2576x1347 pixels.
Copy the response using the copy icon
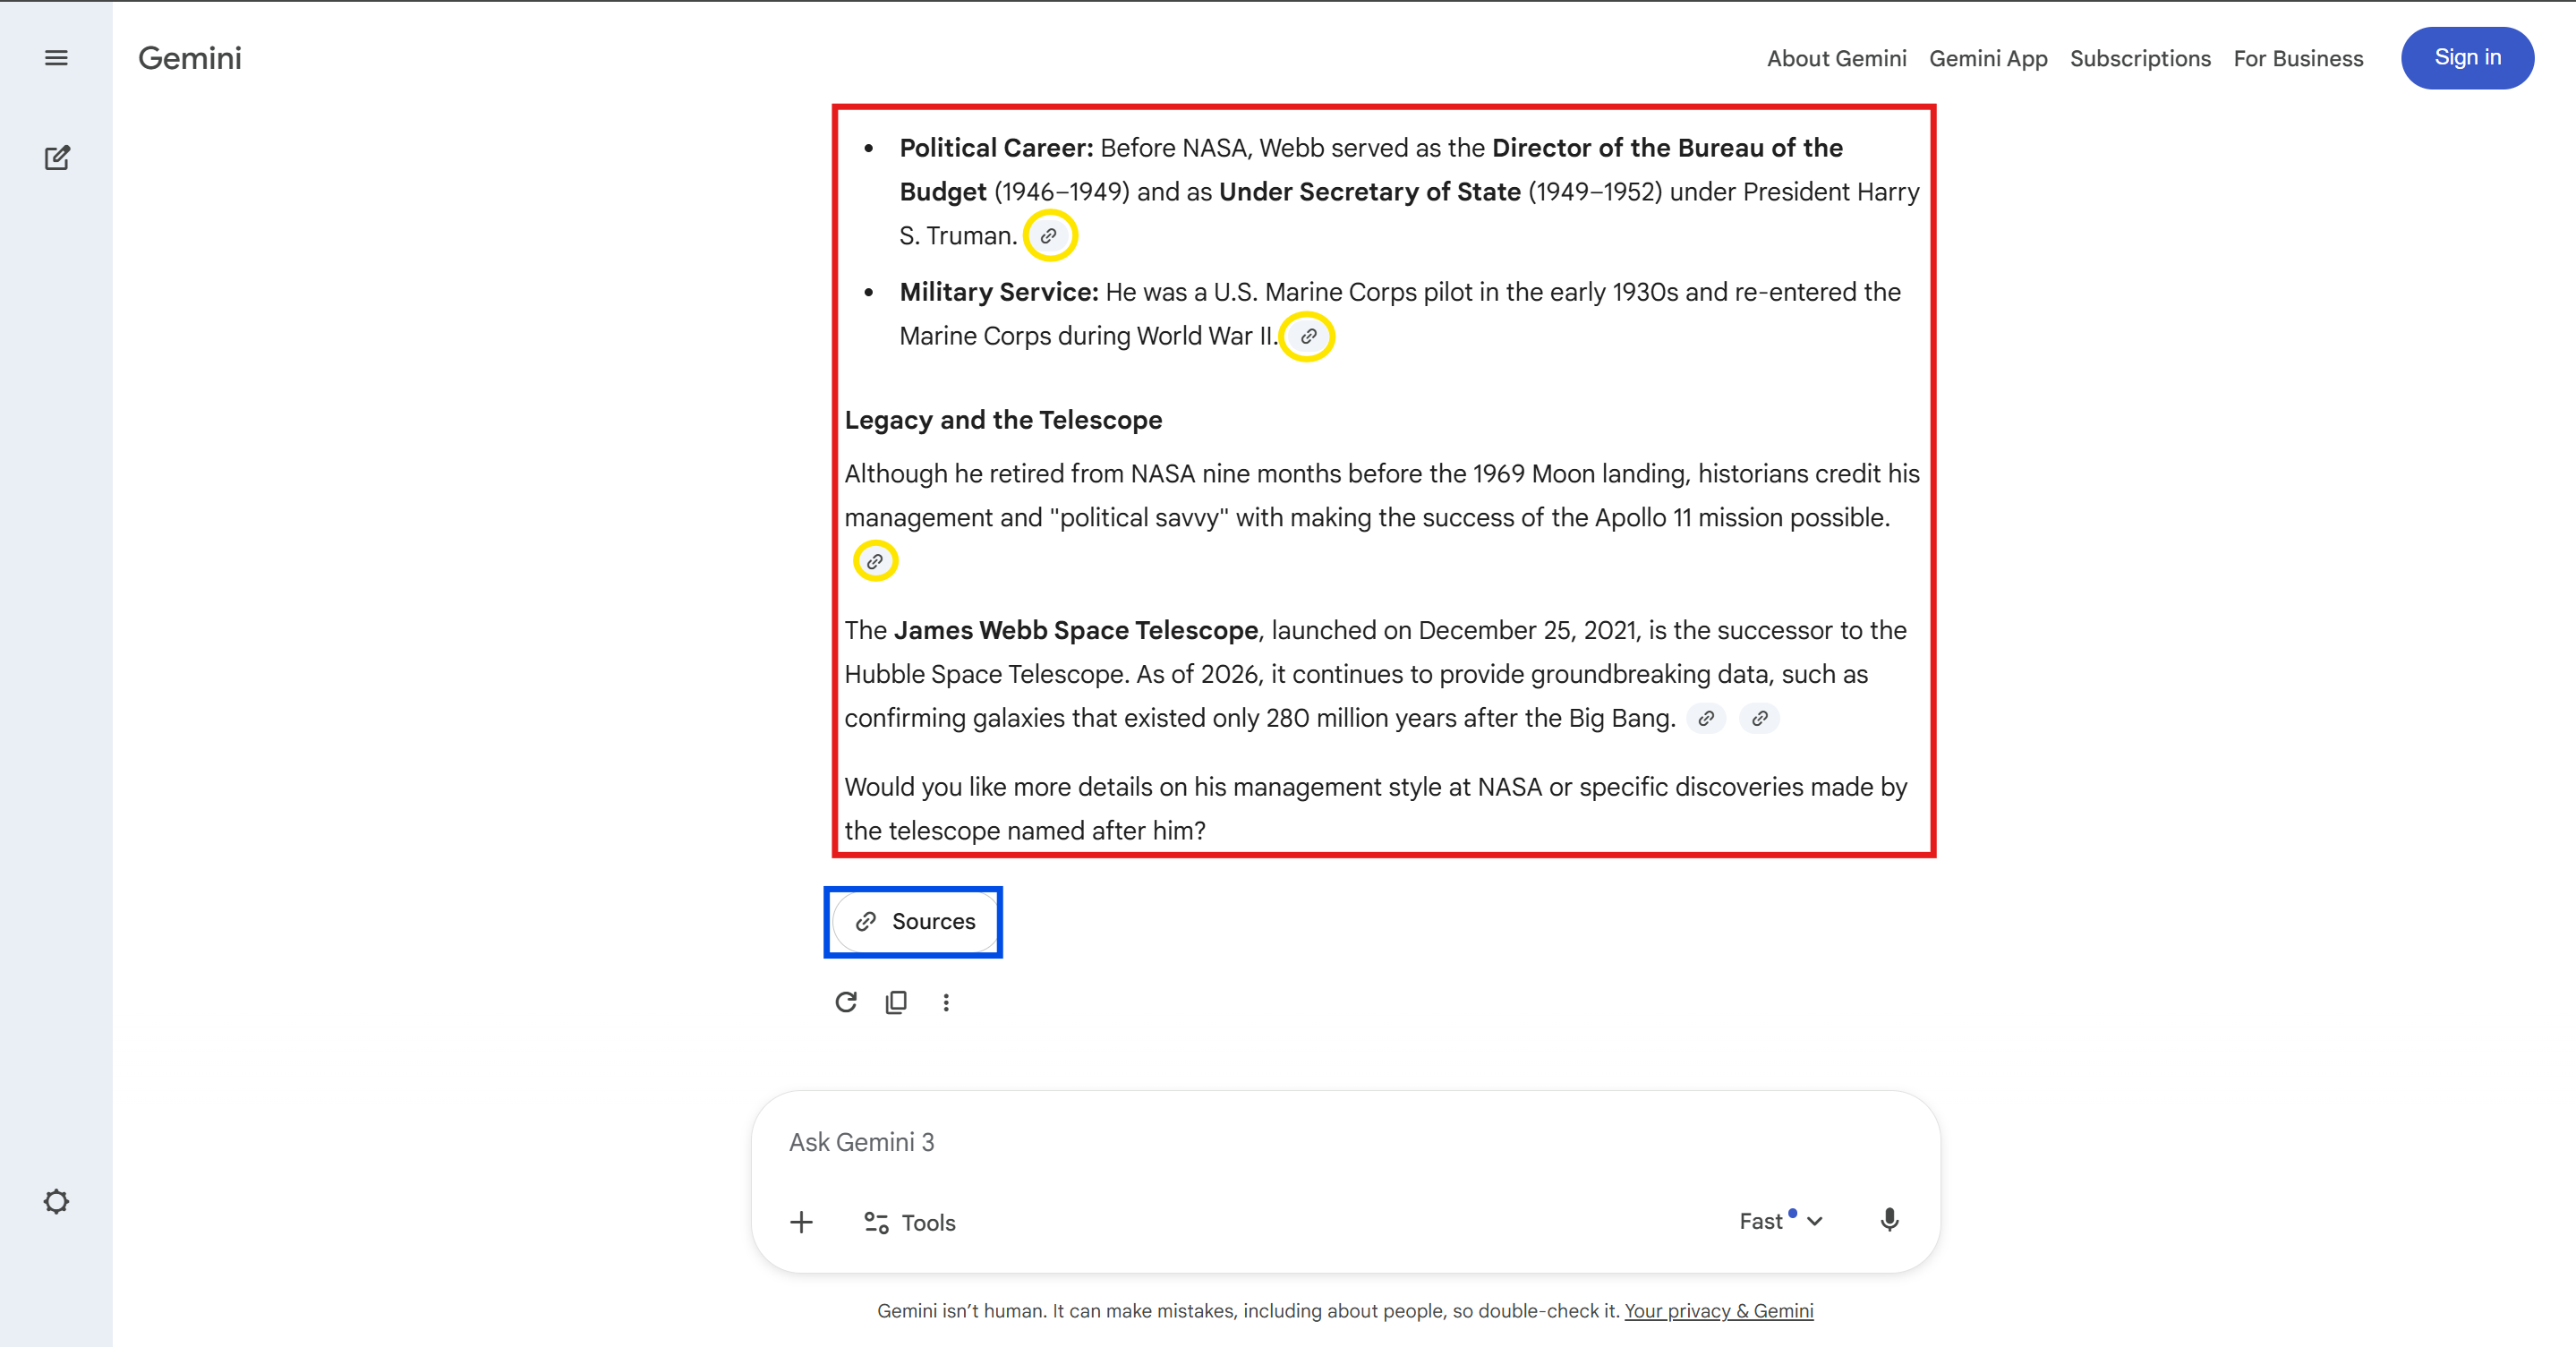[x=896, y=1002]
